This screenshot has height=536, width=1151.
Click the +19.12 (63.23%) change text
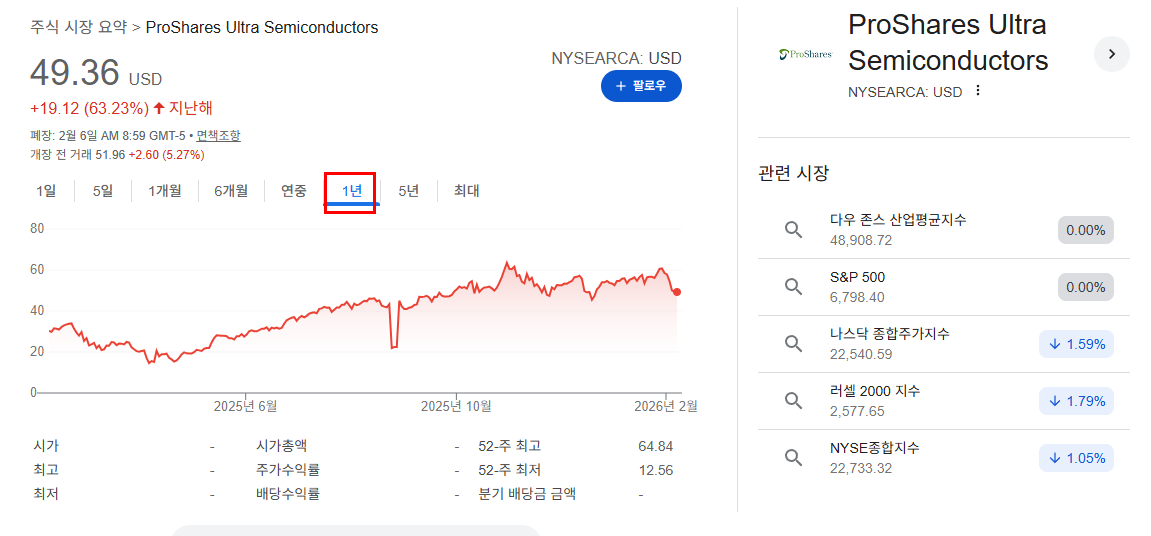[89, 109]
